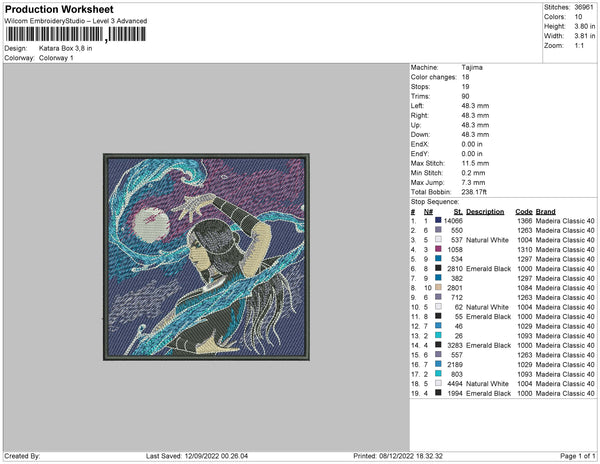Click the barcode under the worksheet title
Image resolution: width=600 pixels, height=464 pixels.
pyautogui.click(x=76, y=34)
